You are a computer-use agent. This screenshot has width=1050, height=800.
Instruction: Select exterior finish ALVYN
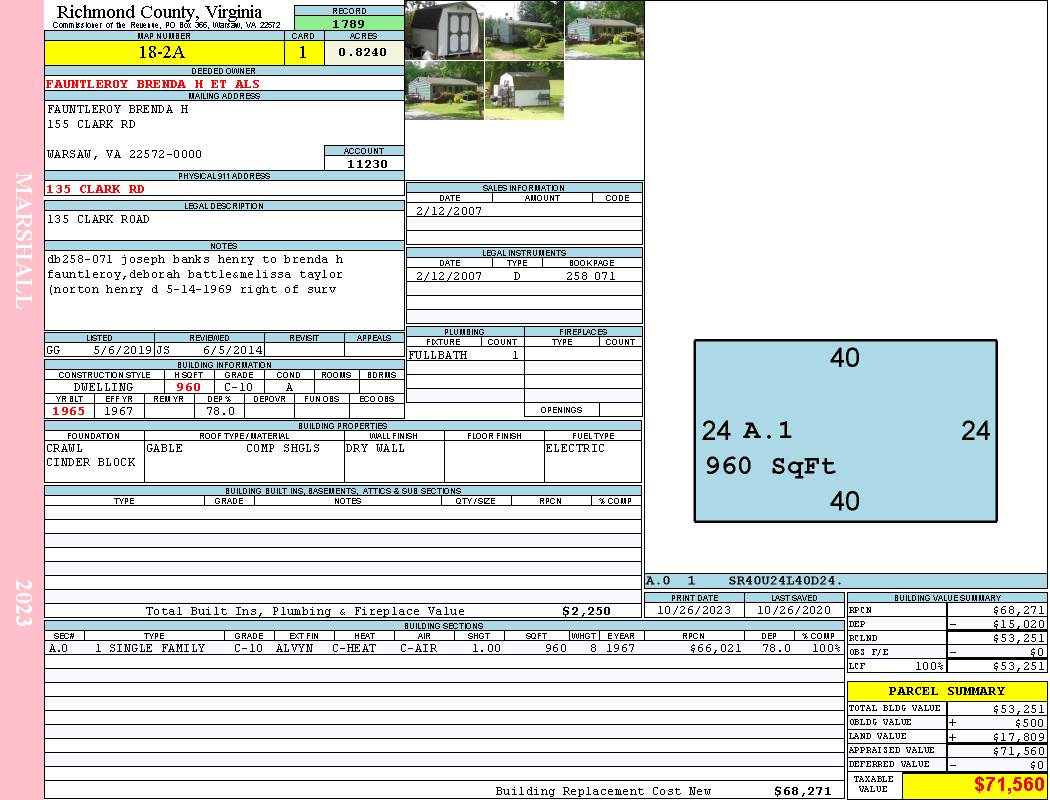(x=294, y=648)
